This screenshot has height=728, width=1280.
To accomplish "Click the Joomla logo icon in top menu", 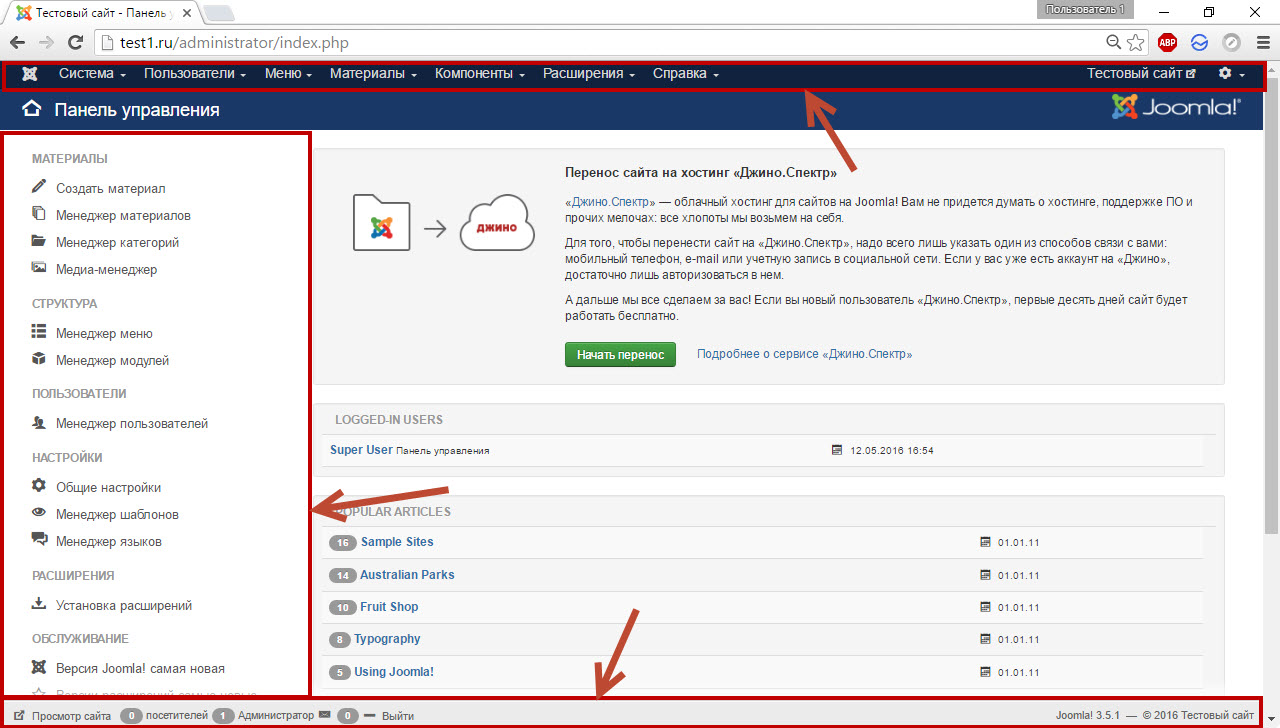I will (x=30, y=74).
